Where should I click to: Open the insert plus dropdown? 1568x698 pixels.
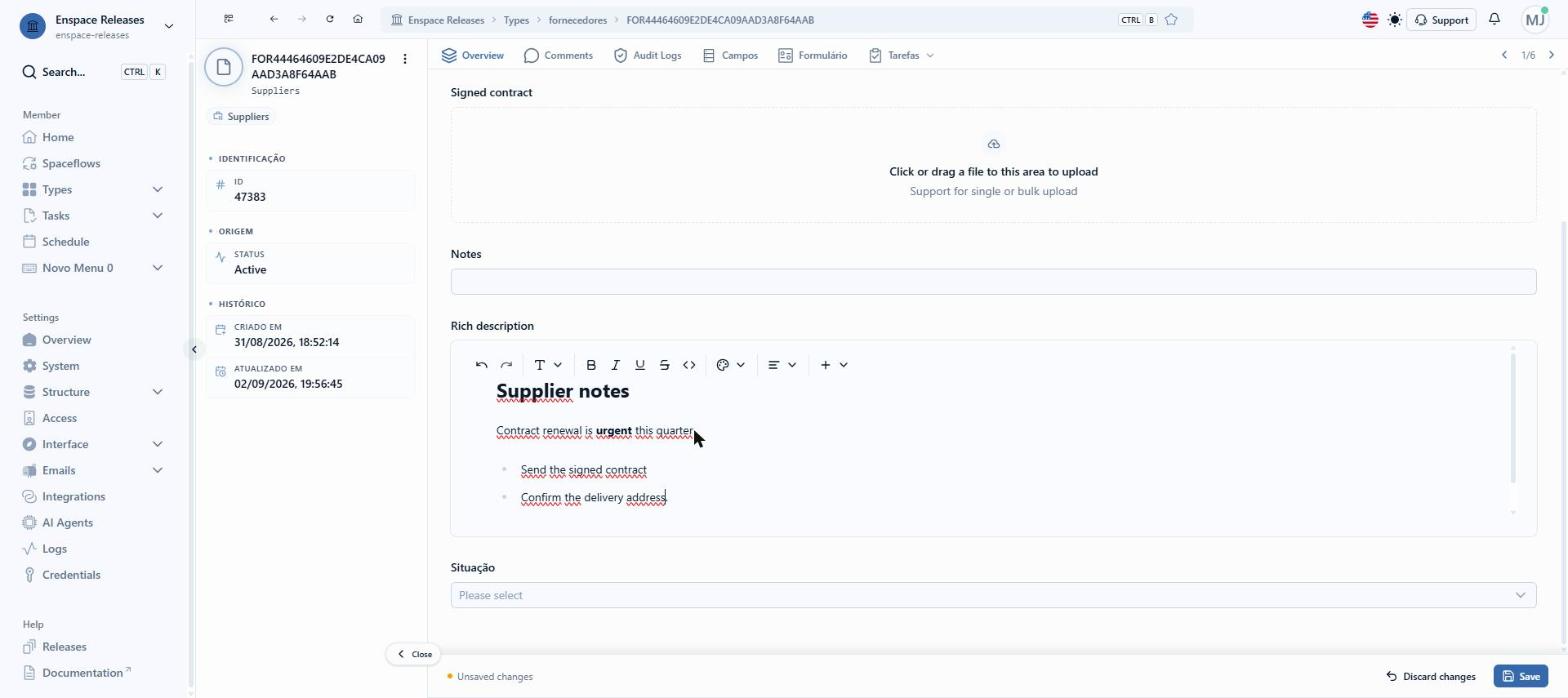(x=834, y=365)
